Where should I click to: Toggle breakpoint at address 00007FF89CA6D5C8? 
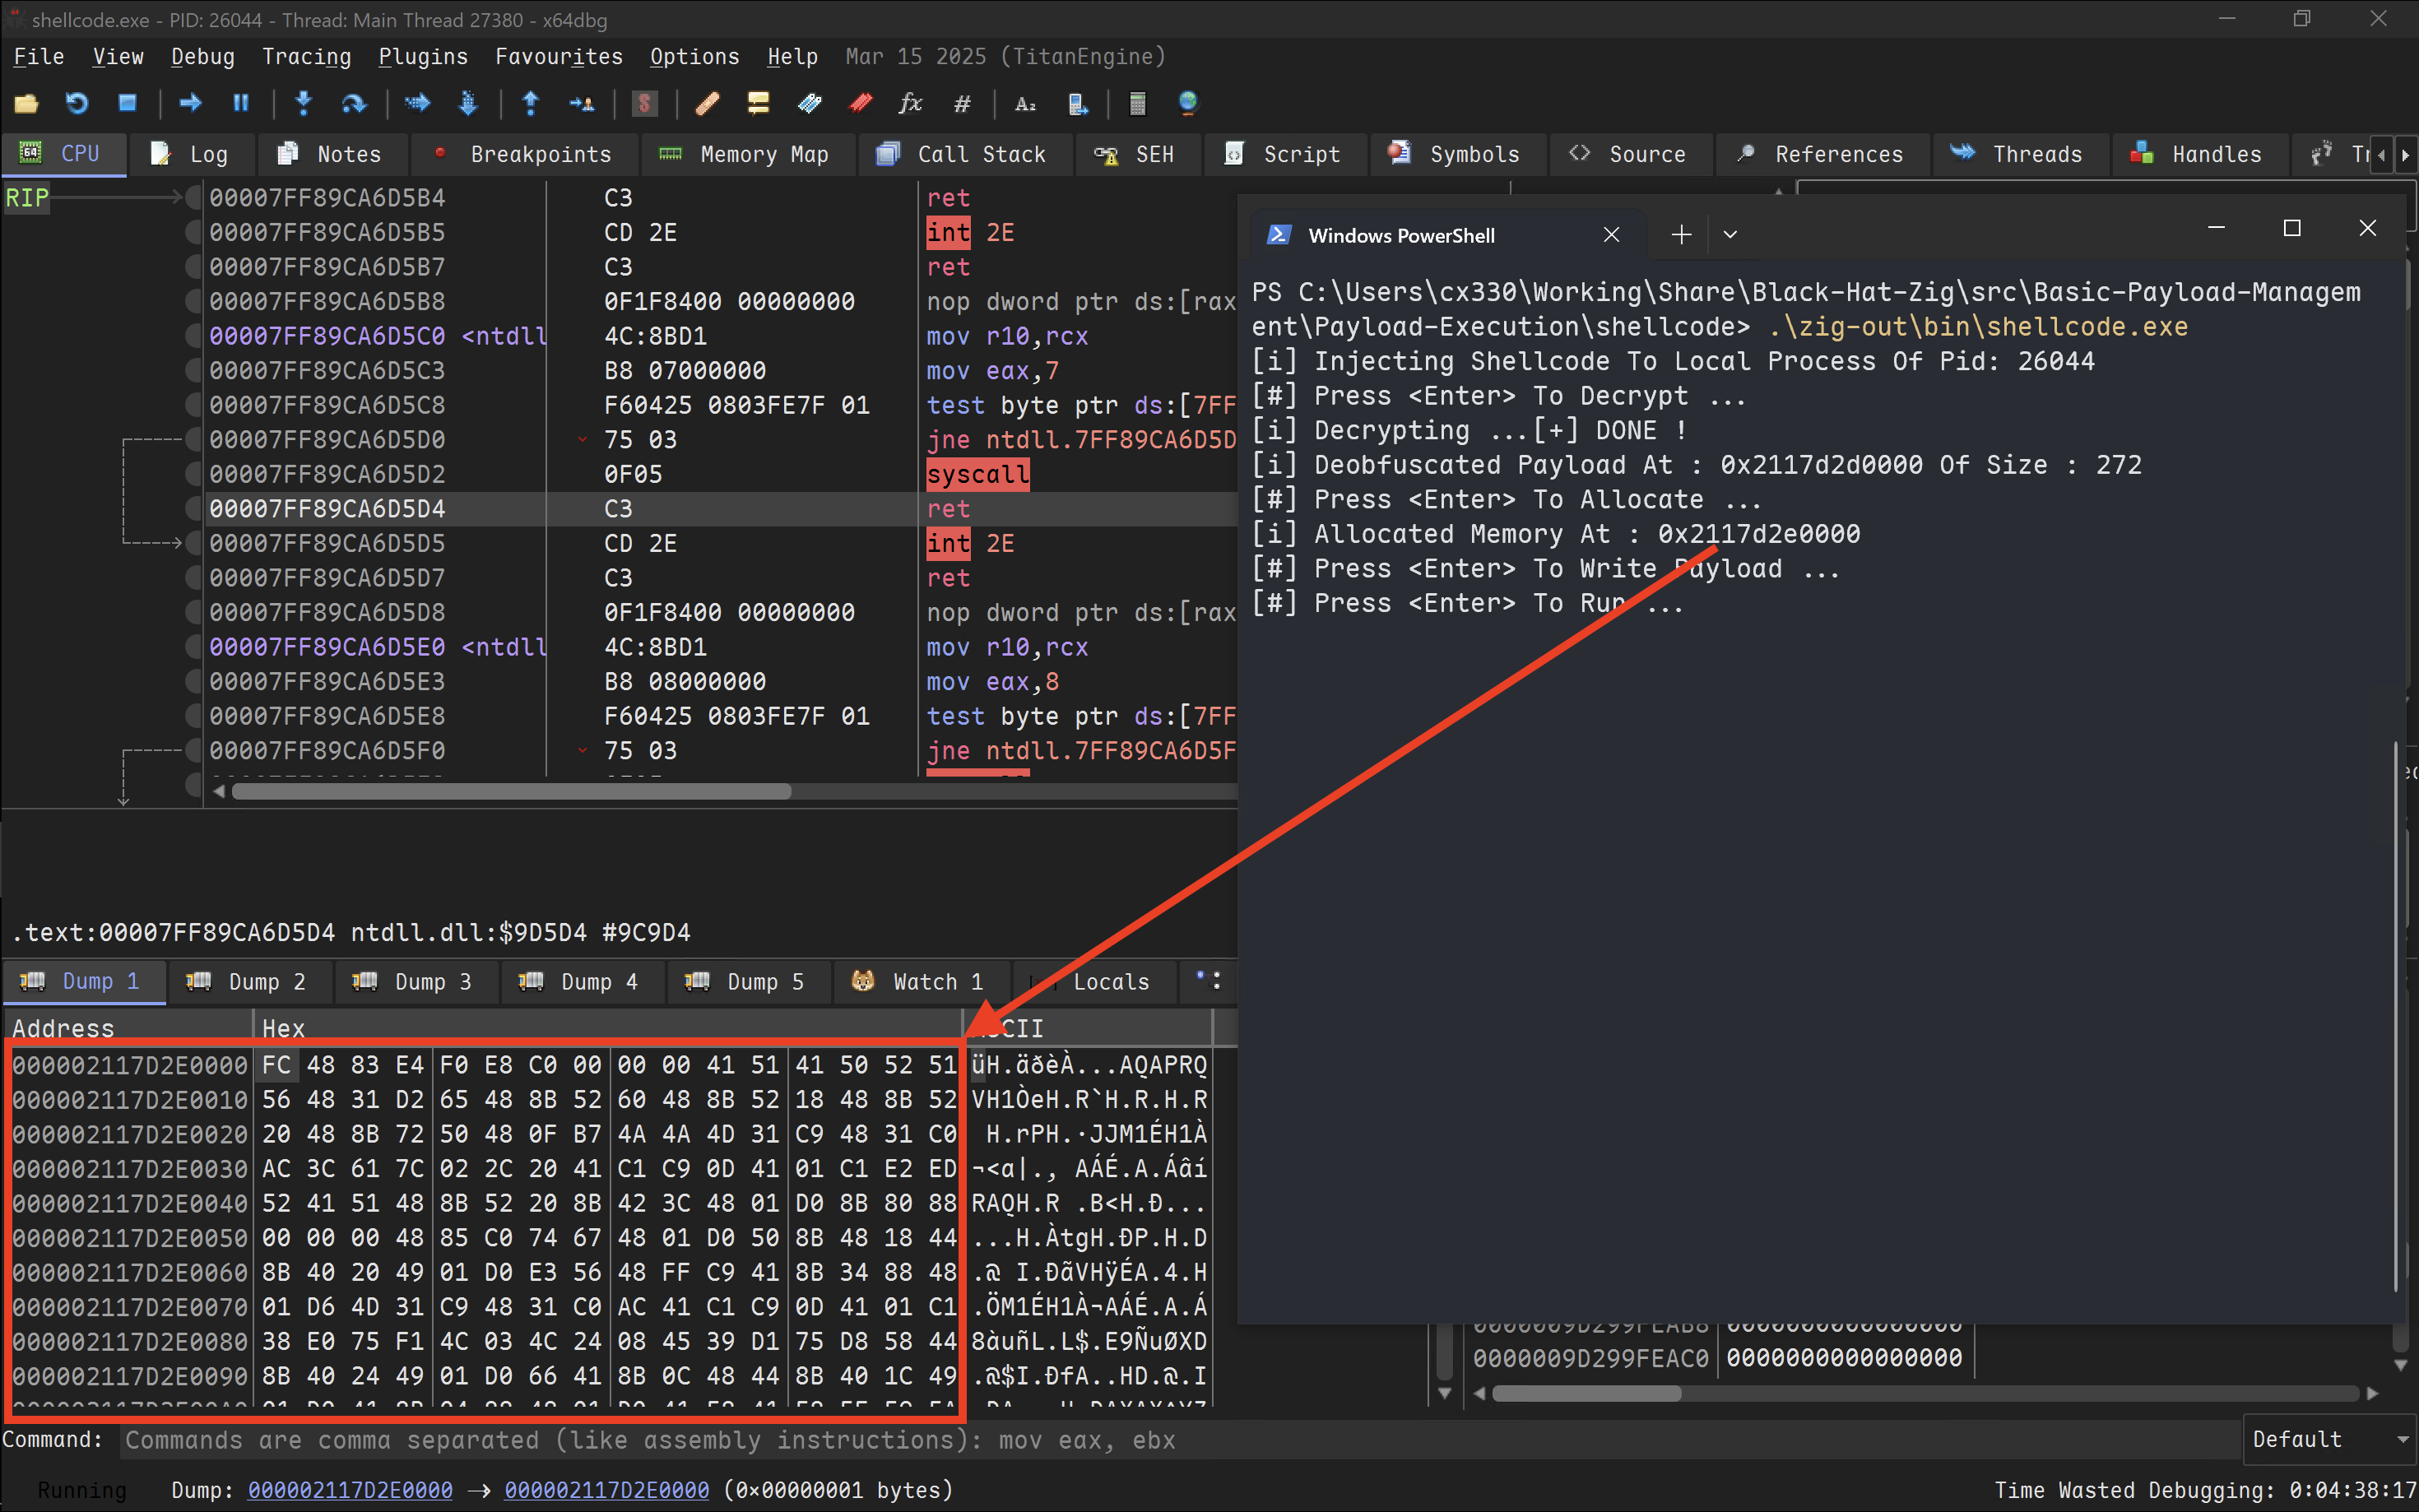tap(194, 405)
